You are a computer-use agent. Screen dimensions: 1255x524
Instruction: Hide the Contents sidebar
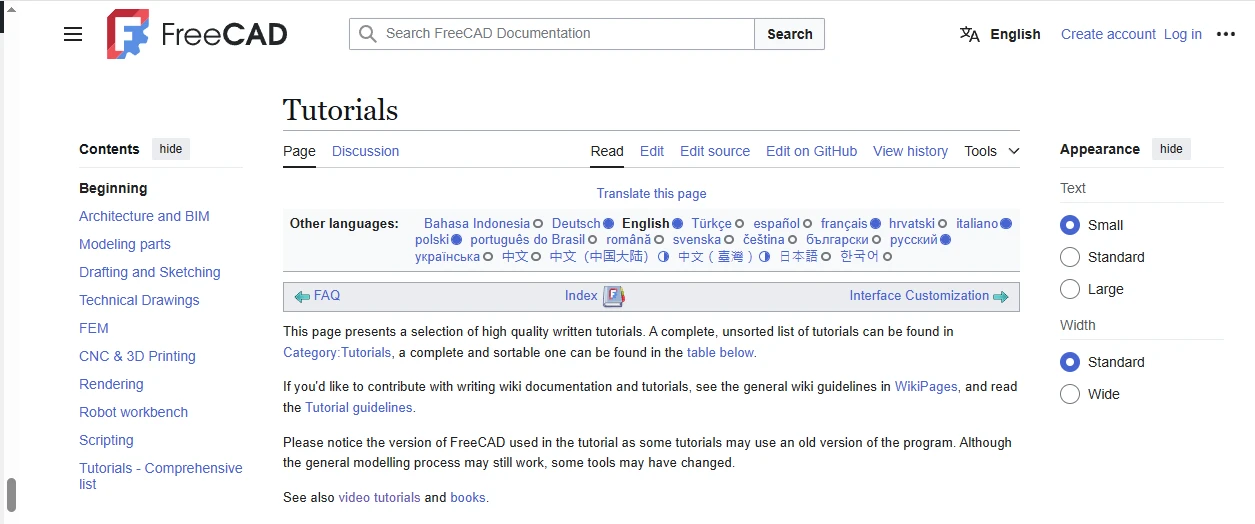coord(171,149)
